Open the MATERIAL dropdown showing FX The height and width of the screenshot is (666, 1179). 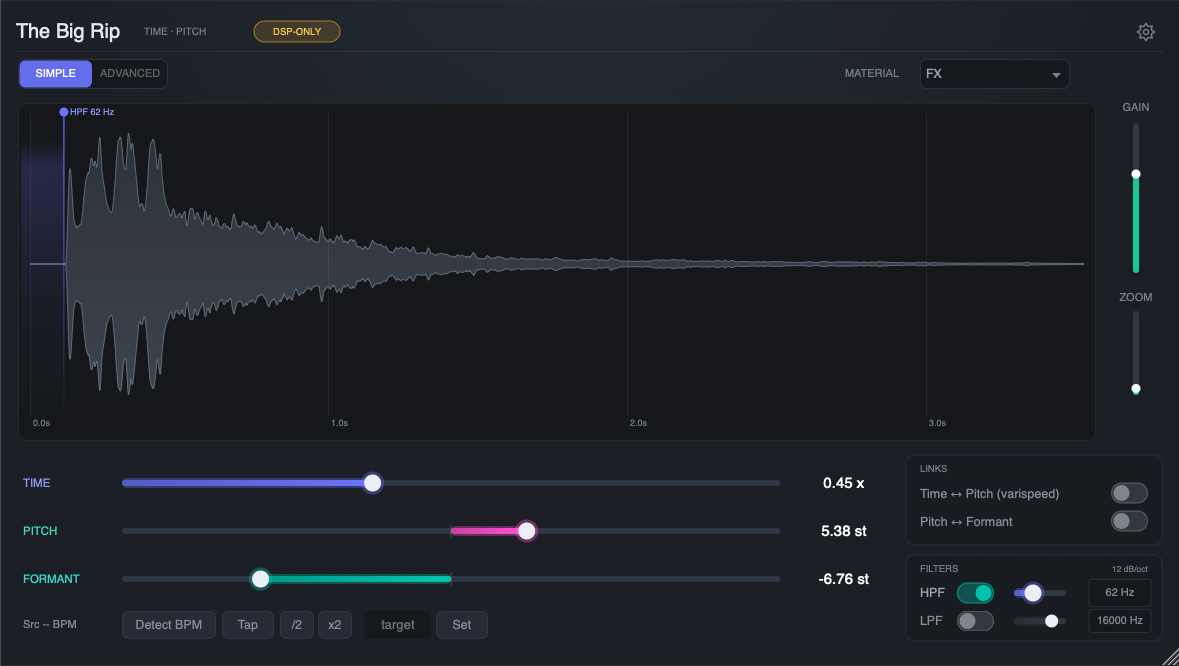pos(994,74)
